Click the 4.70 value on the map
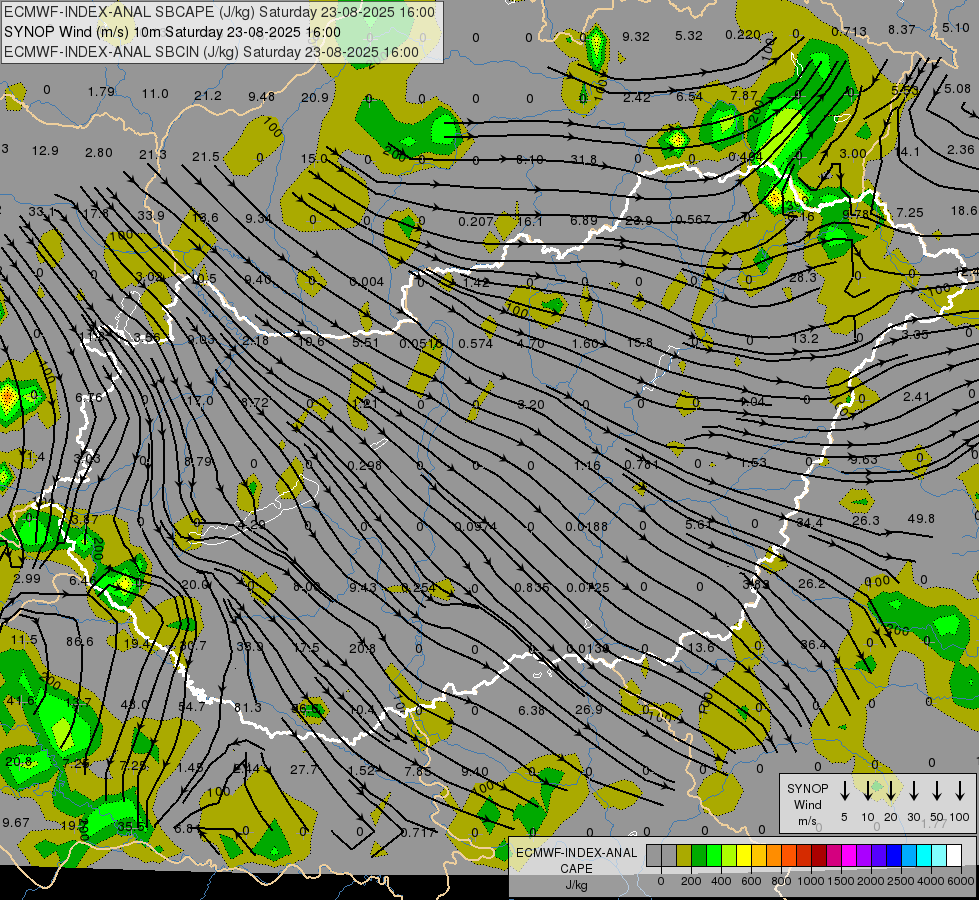Viewport: 979px width, 900px height. click(532, 343)
